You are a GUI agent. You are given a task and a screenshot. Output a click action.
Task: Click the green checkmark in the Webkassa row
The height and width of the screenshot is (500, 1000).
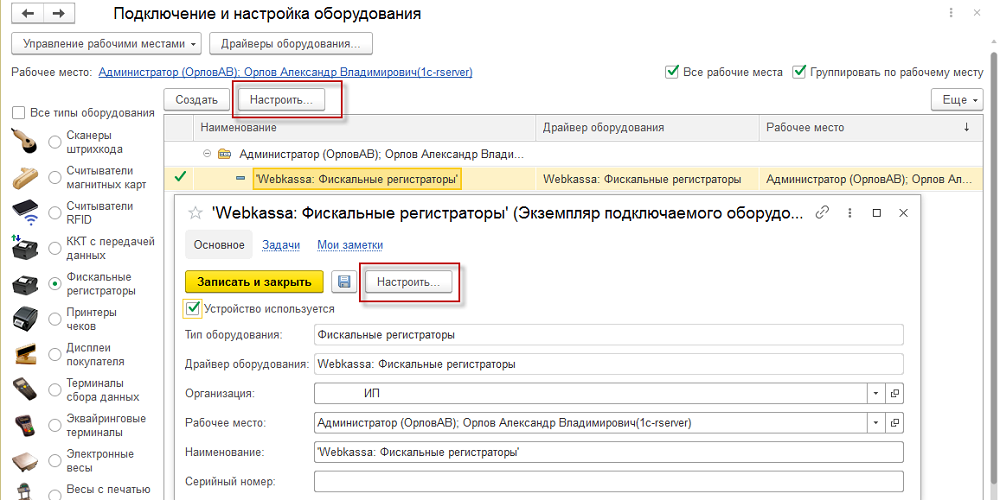tap(179, 178)
